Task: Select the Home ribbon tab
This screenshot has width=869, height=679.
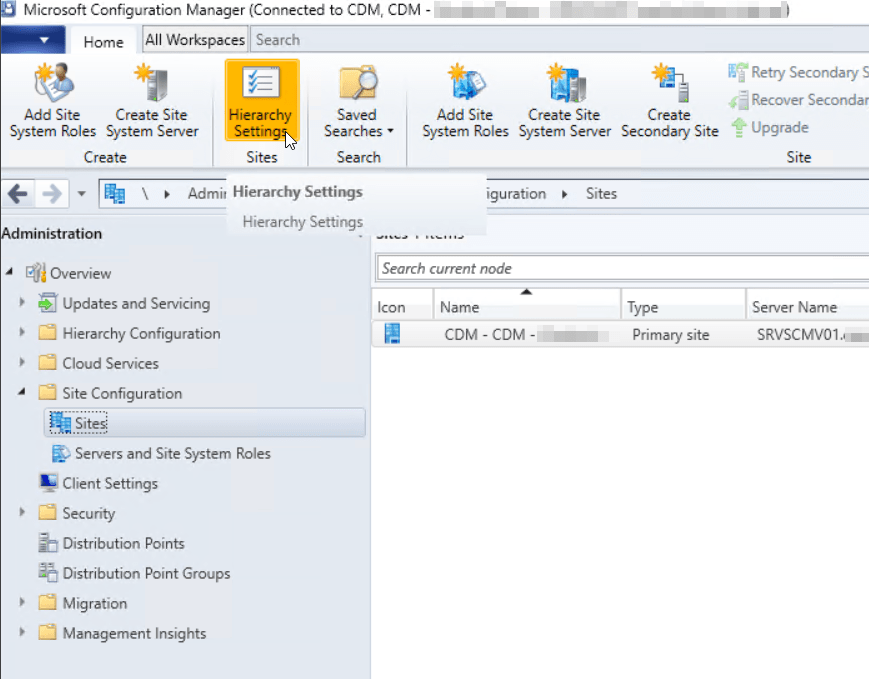Action: coord(103,41)
